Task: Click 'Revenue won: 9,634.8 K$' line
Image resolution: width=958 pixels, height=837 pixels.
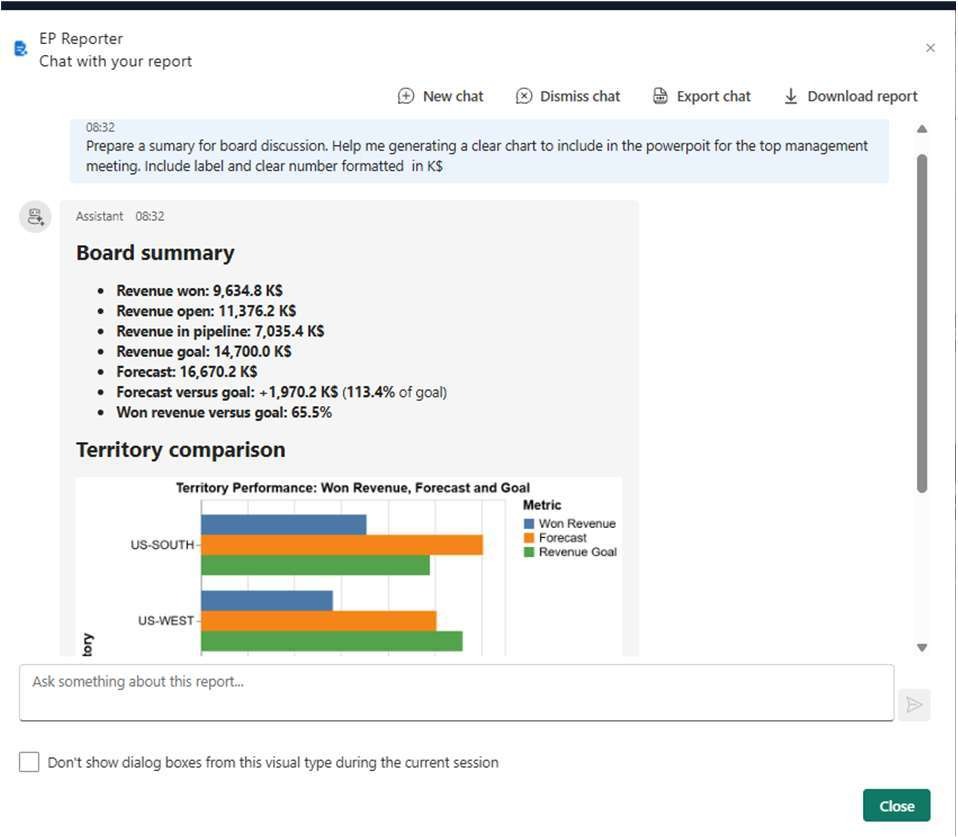Action: click(x=200, y=290)
